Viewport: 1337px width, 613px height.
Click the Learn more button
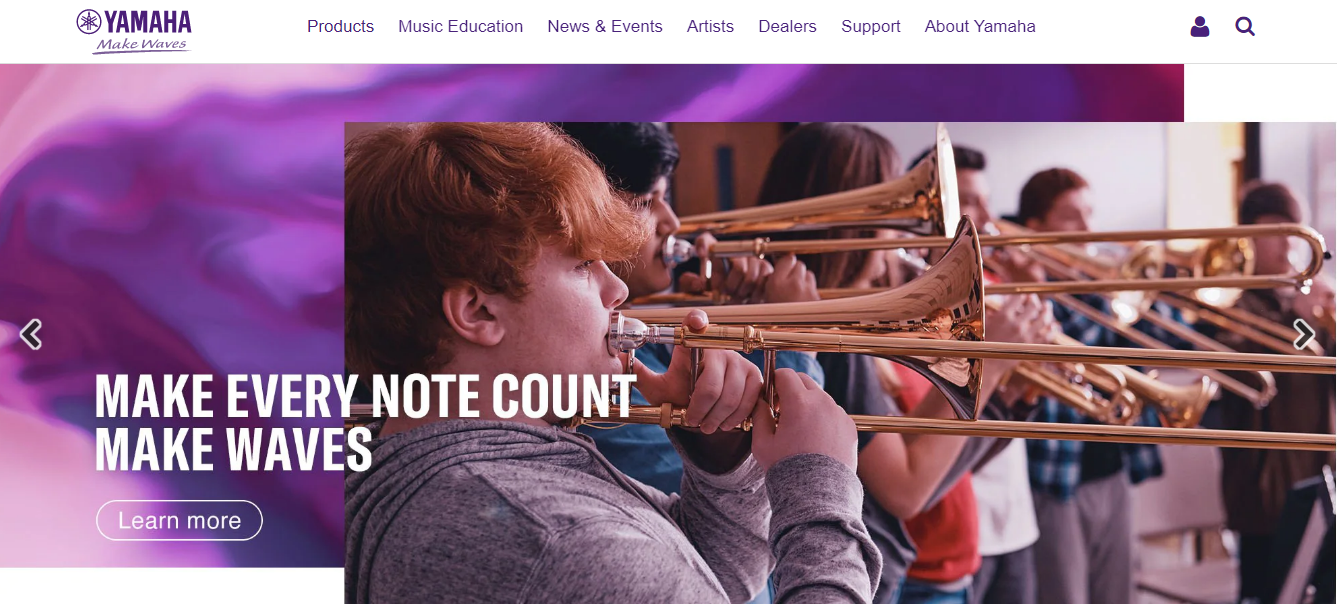pos(179,520)
